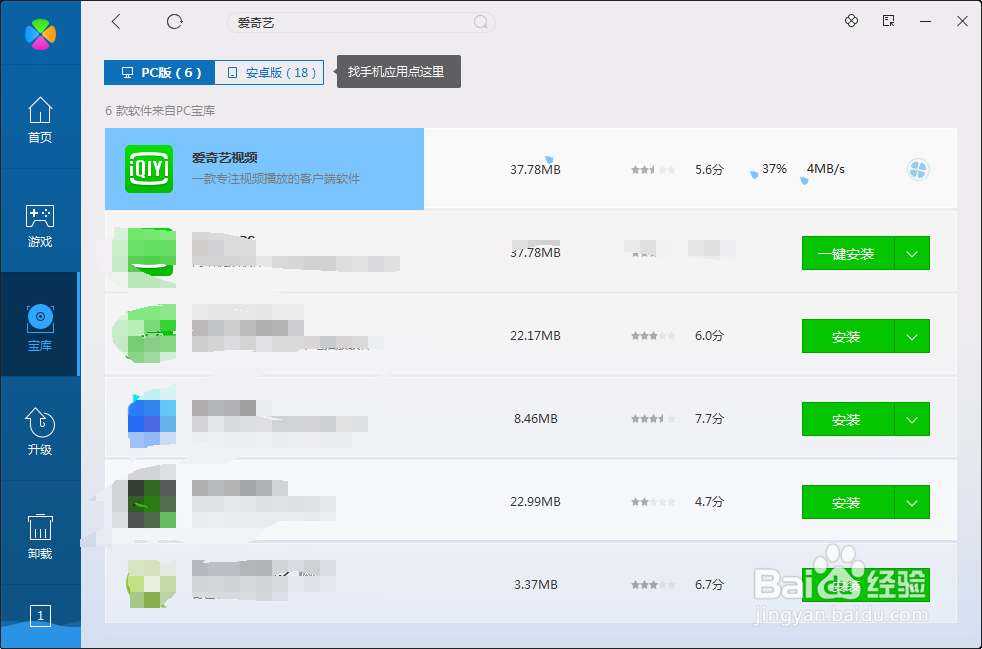The image size is (982, 649).
Task: Open 首页 home in the sidebar
Action: [40, 120]
